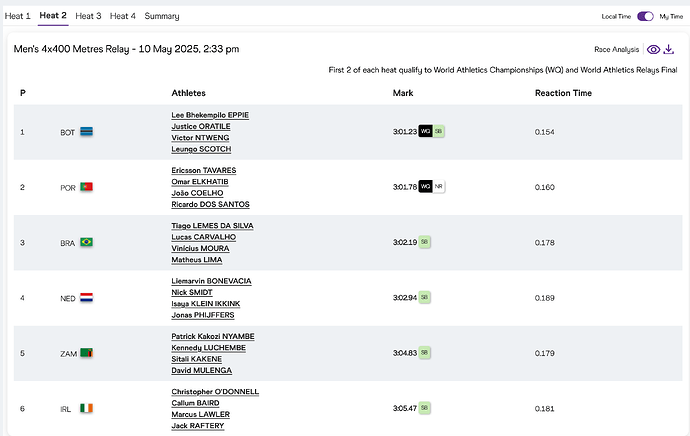Viewport: 690px width, 436px height.
Task: Open Jonas PHIJFFERS profile
Action: tap(202, 315)
